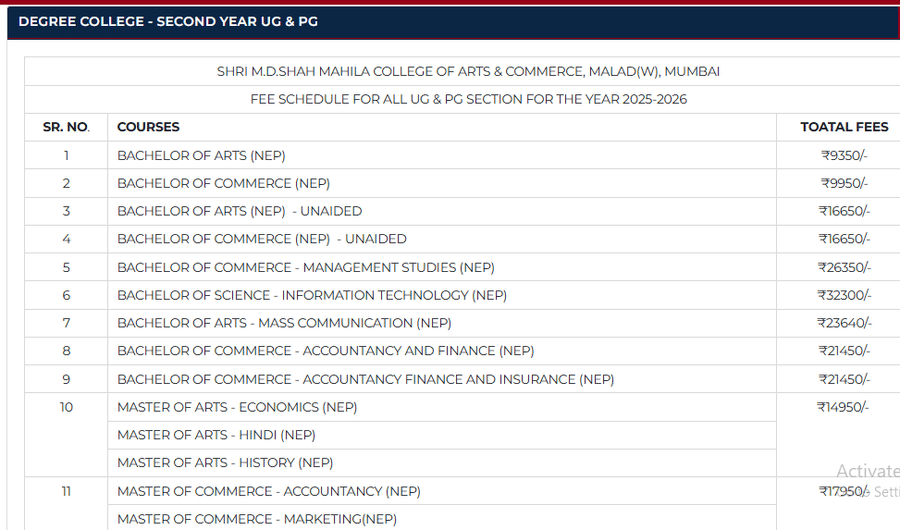The width and height of the screenshot is (900, 530).
Task: Select Accountancy Finance and Insurance (NEP) course
Action: pos(365,379)
